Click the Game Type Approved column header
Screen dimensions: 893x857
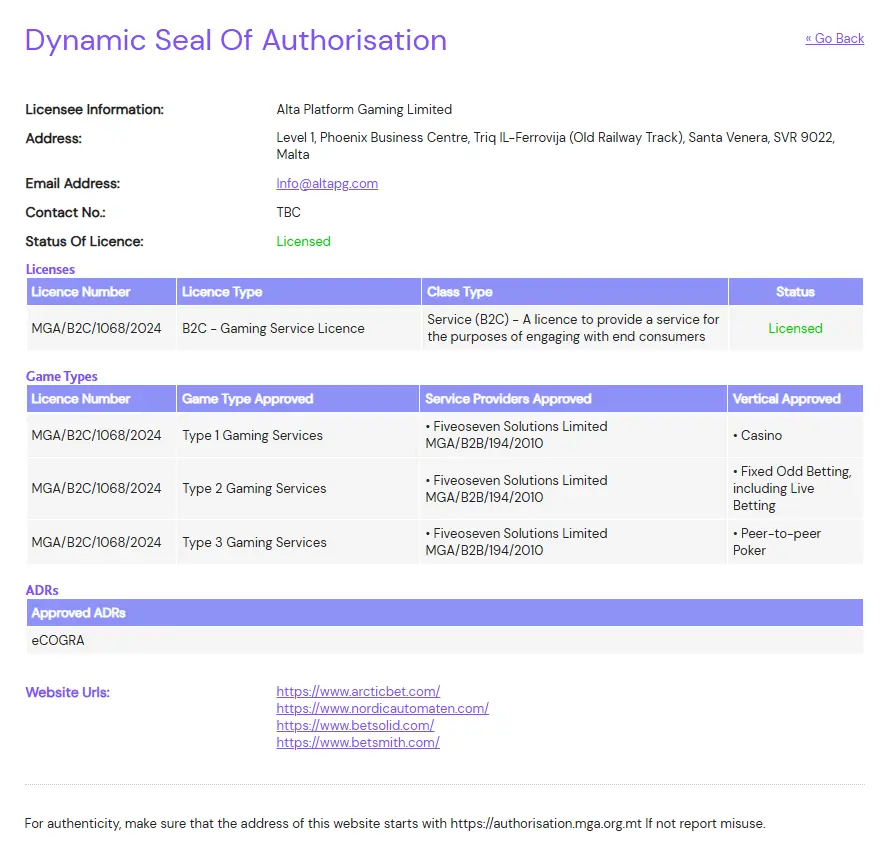coord(247,399)
